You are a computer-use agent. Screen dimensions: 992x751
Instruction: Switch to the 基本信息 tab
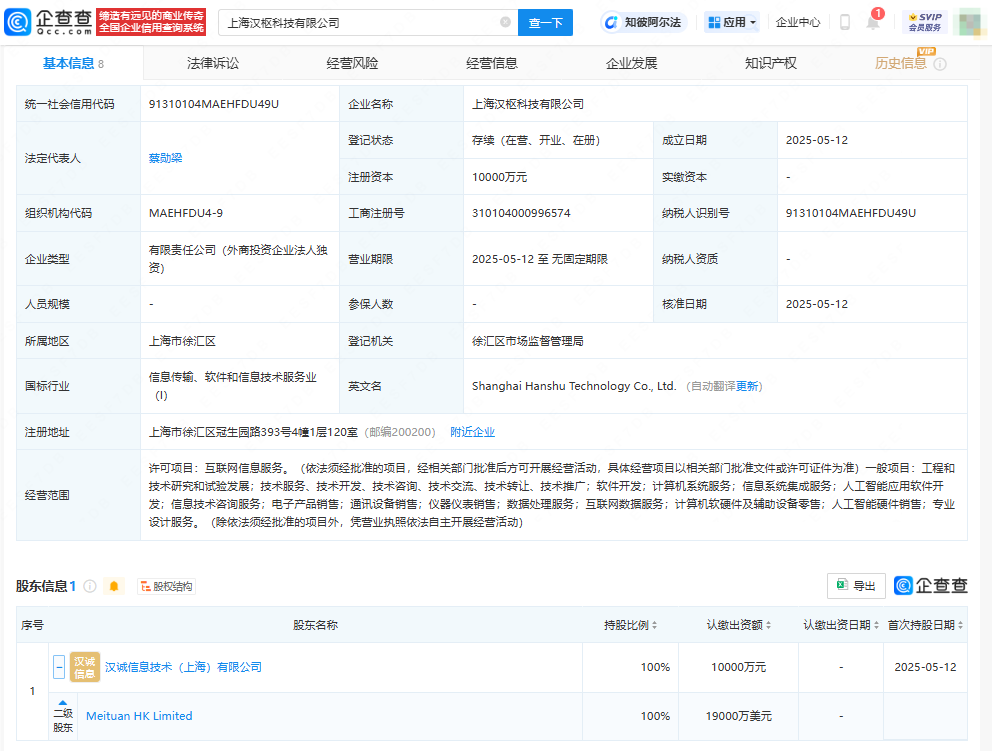pyautogui.click(x=73, y=63)
